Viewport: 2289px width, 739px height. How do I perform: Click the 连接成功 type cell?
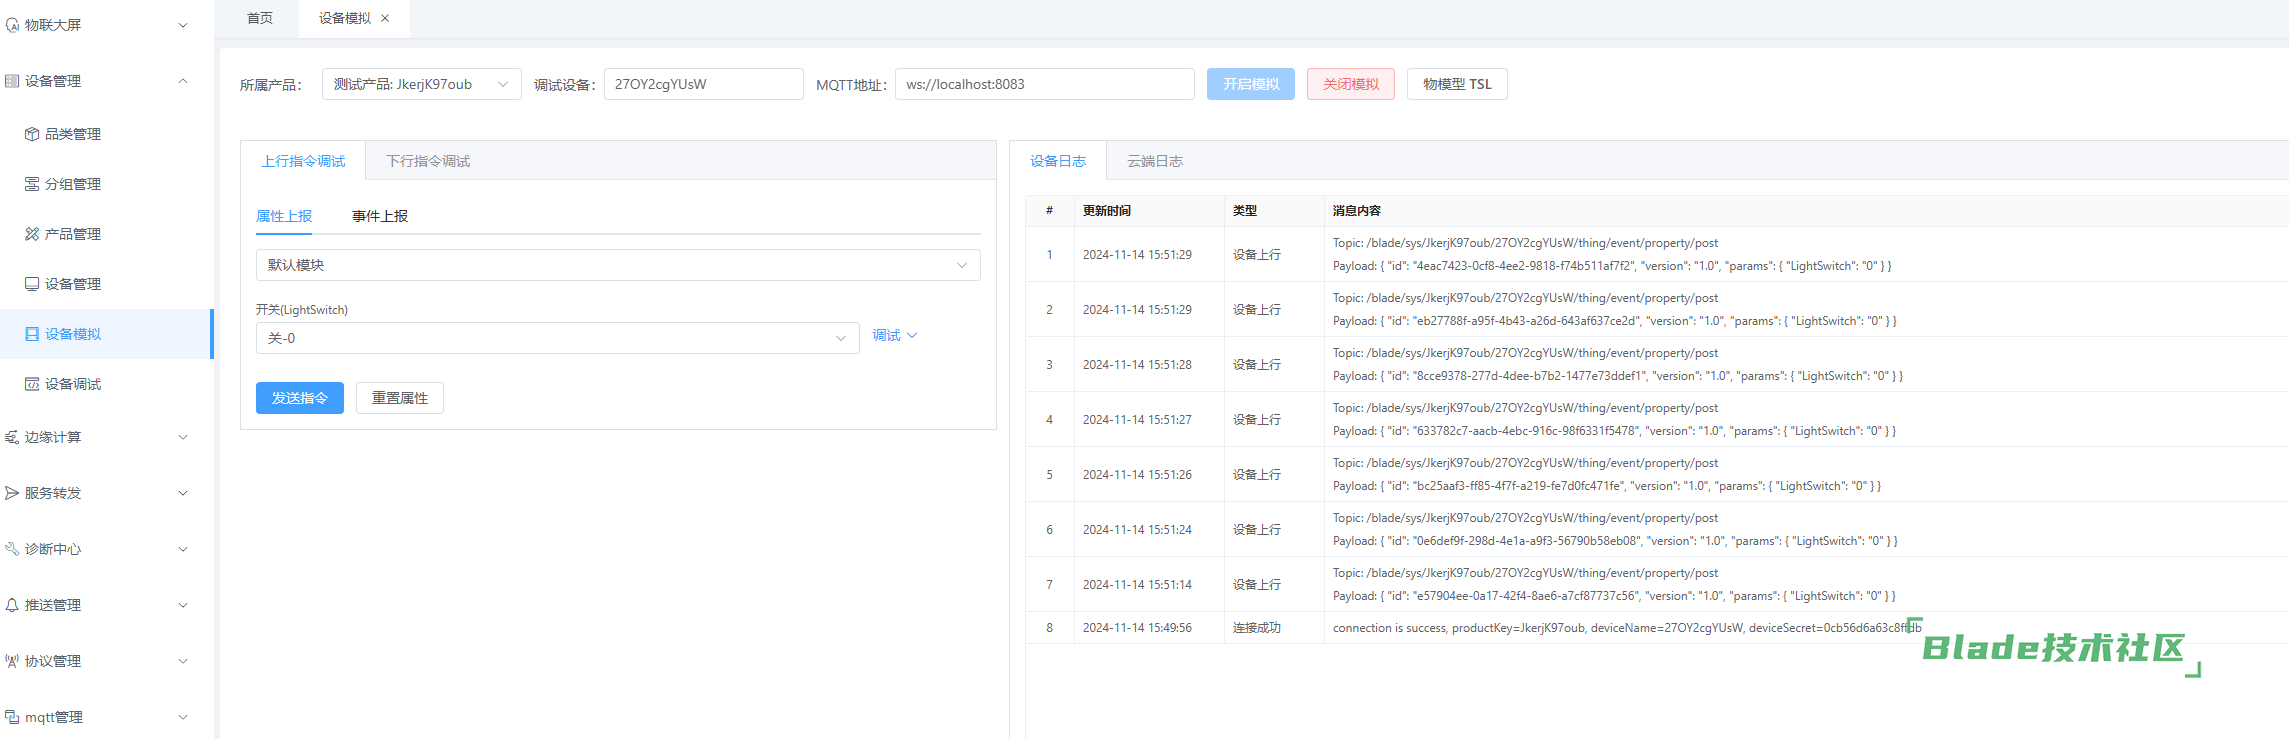point(1257,628)
